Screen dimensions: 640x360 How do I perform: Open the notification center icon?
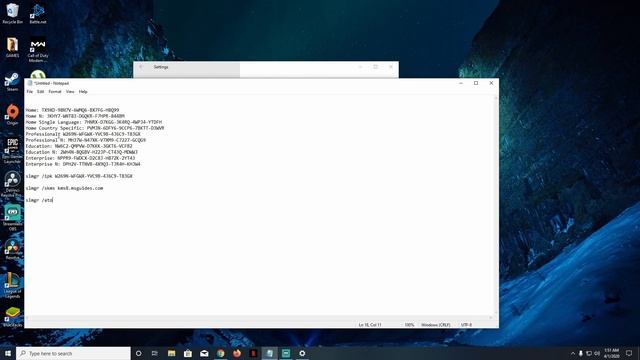click(x=629, y=353)
